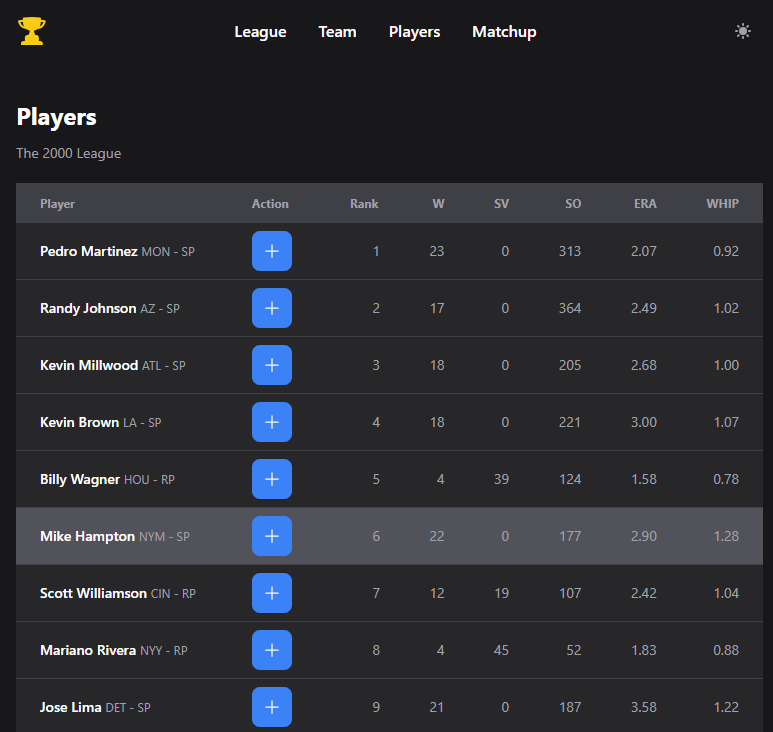Add Pedro Martinez with plus button
This screenshot has height=732, width=773.
pos(271,251)
